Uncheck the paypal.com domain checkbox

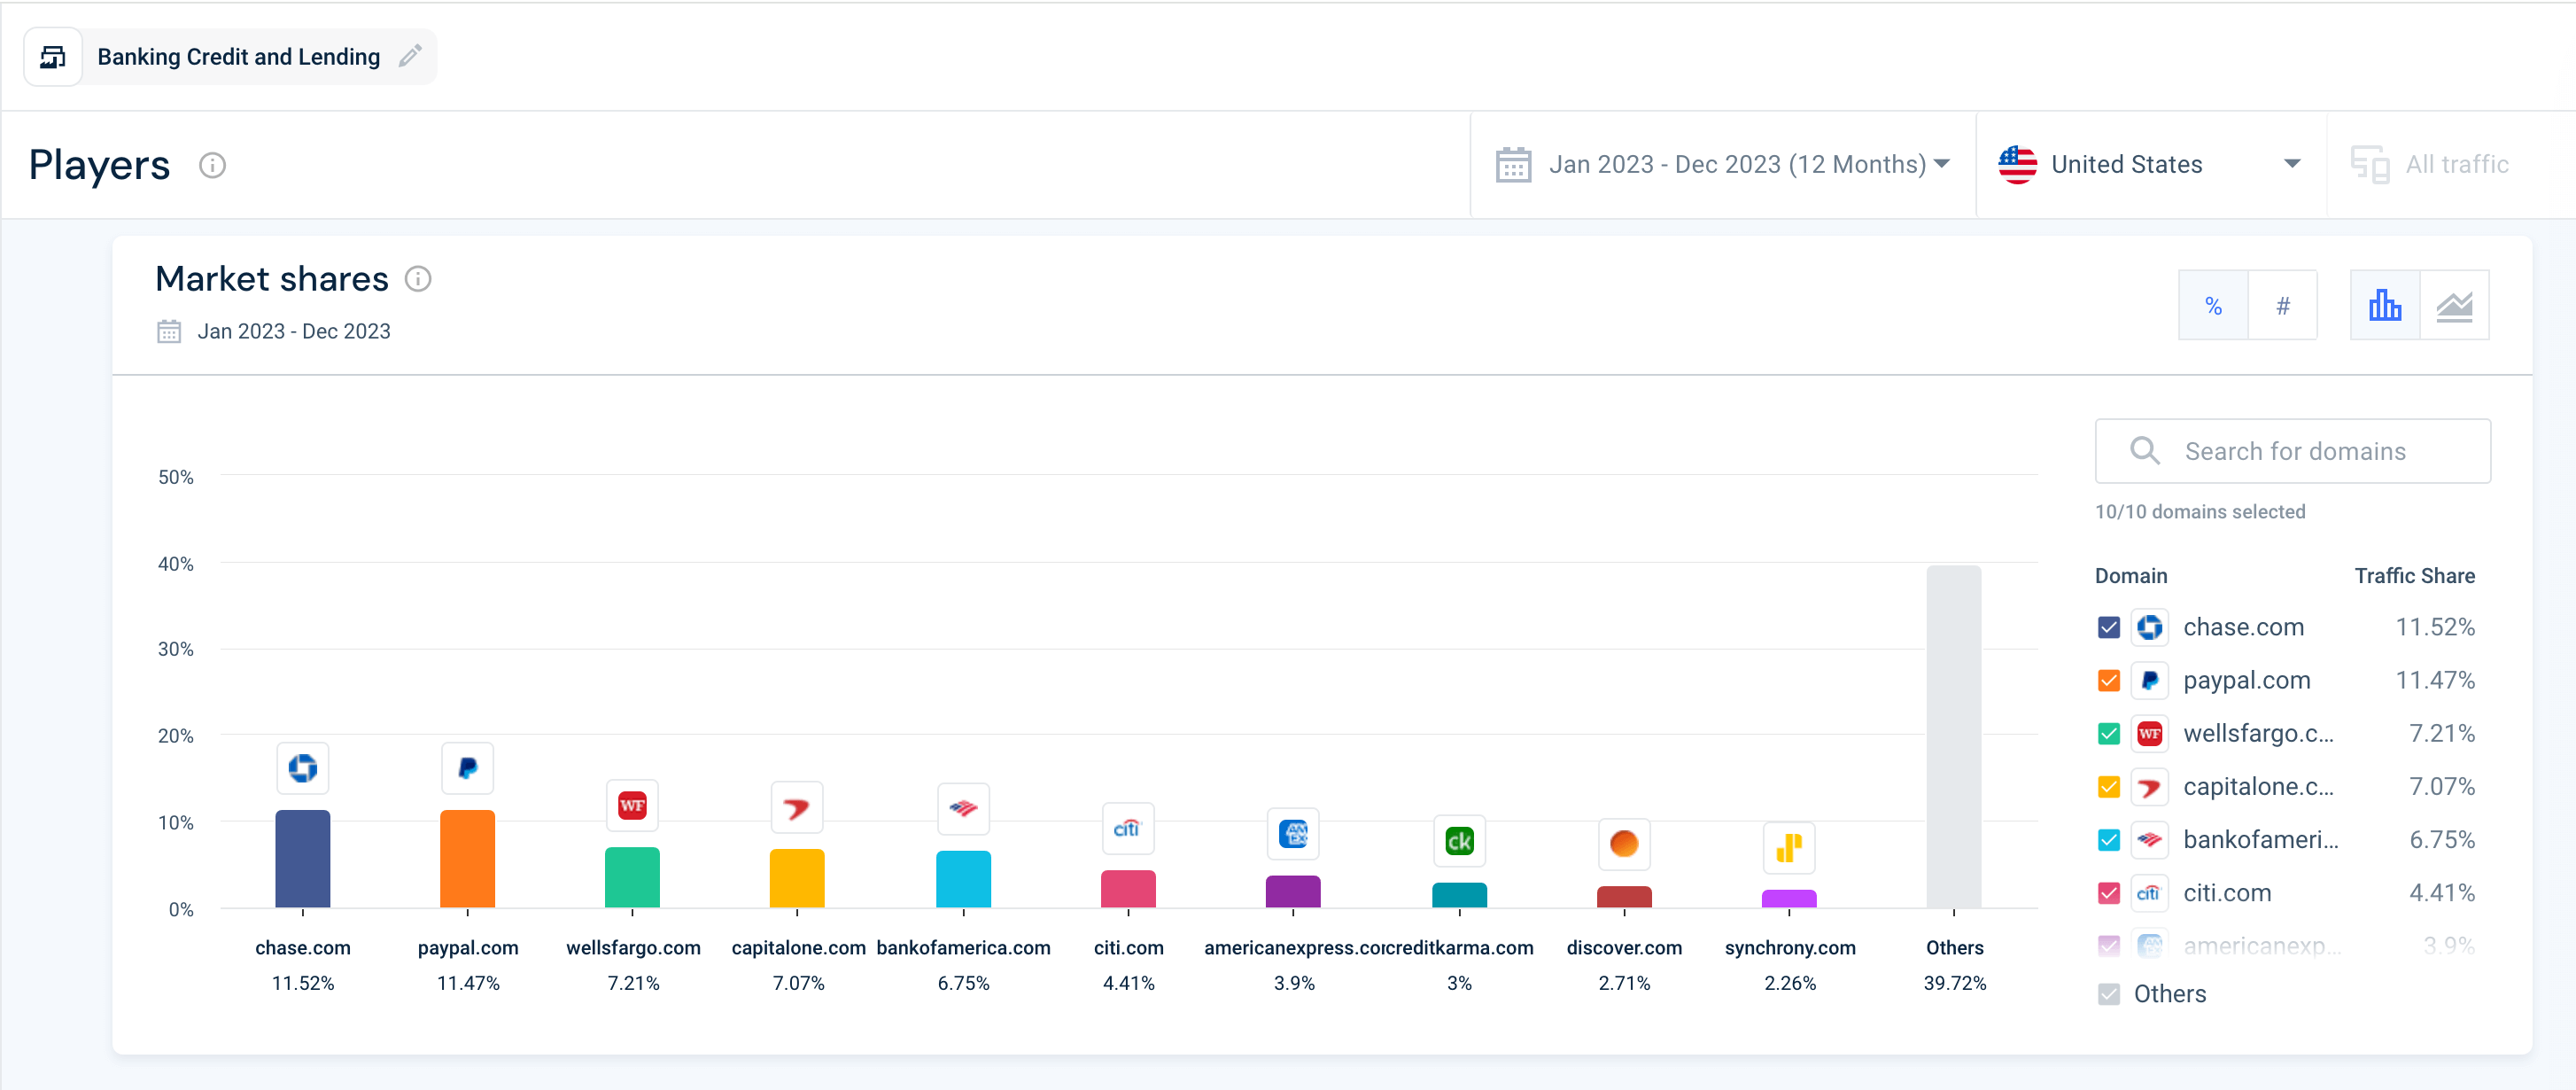(x=2109, y=680)
